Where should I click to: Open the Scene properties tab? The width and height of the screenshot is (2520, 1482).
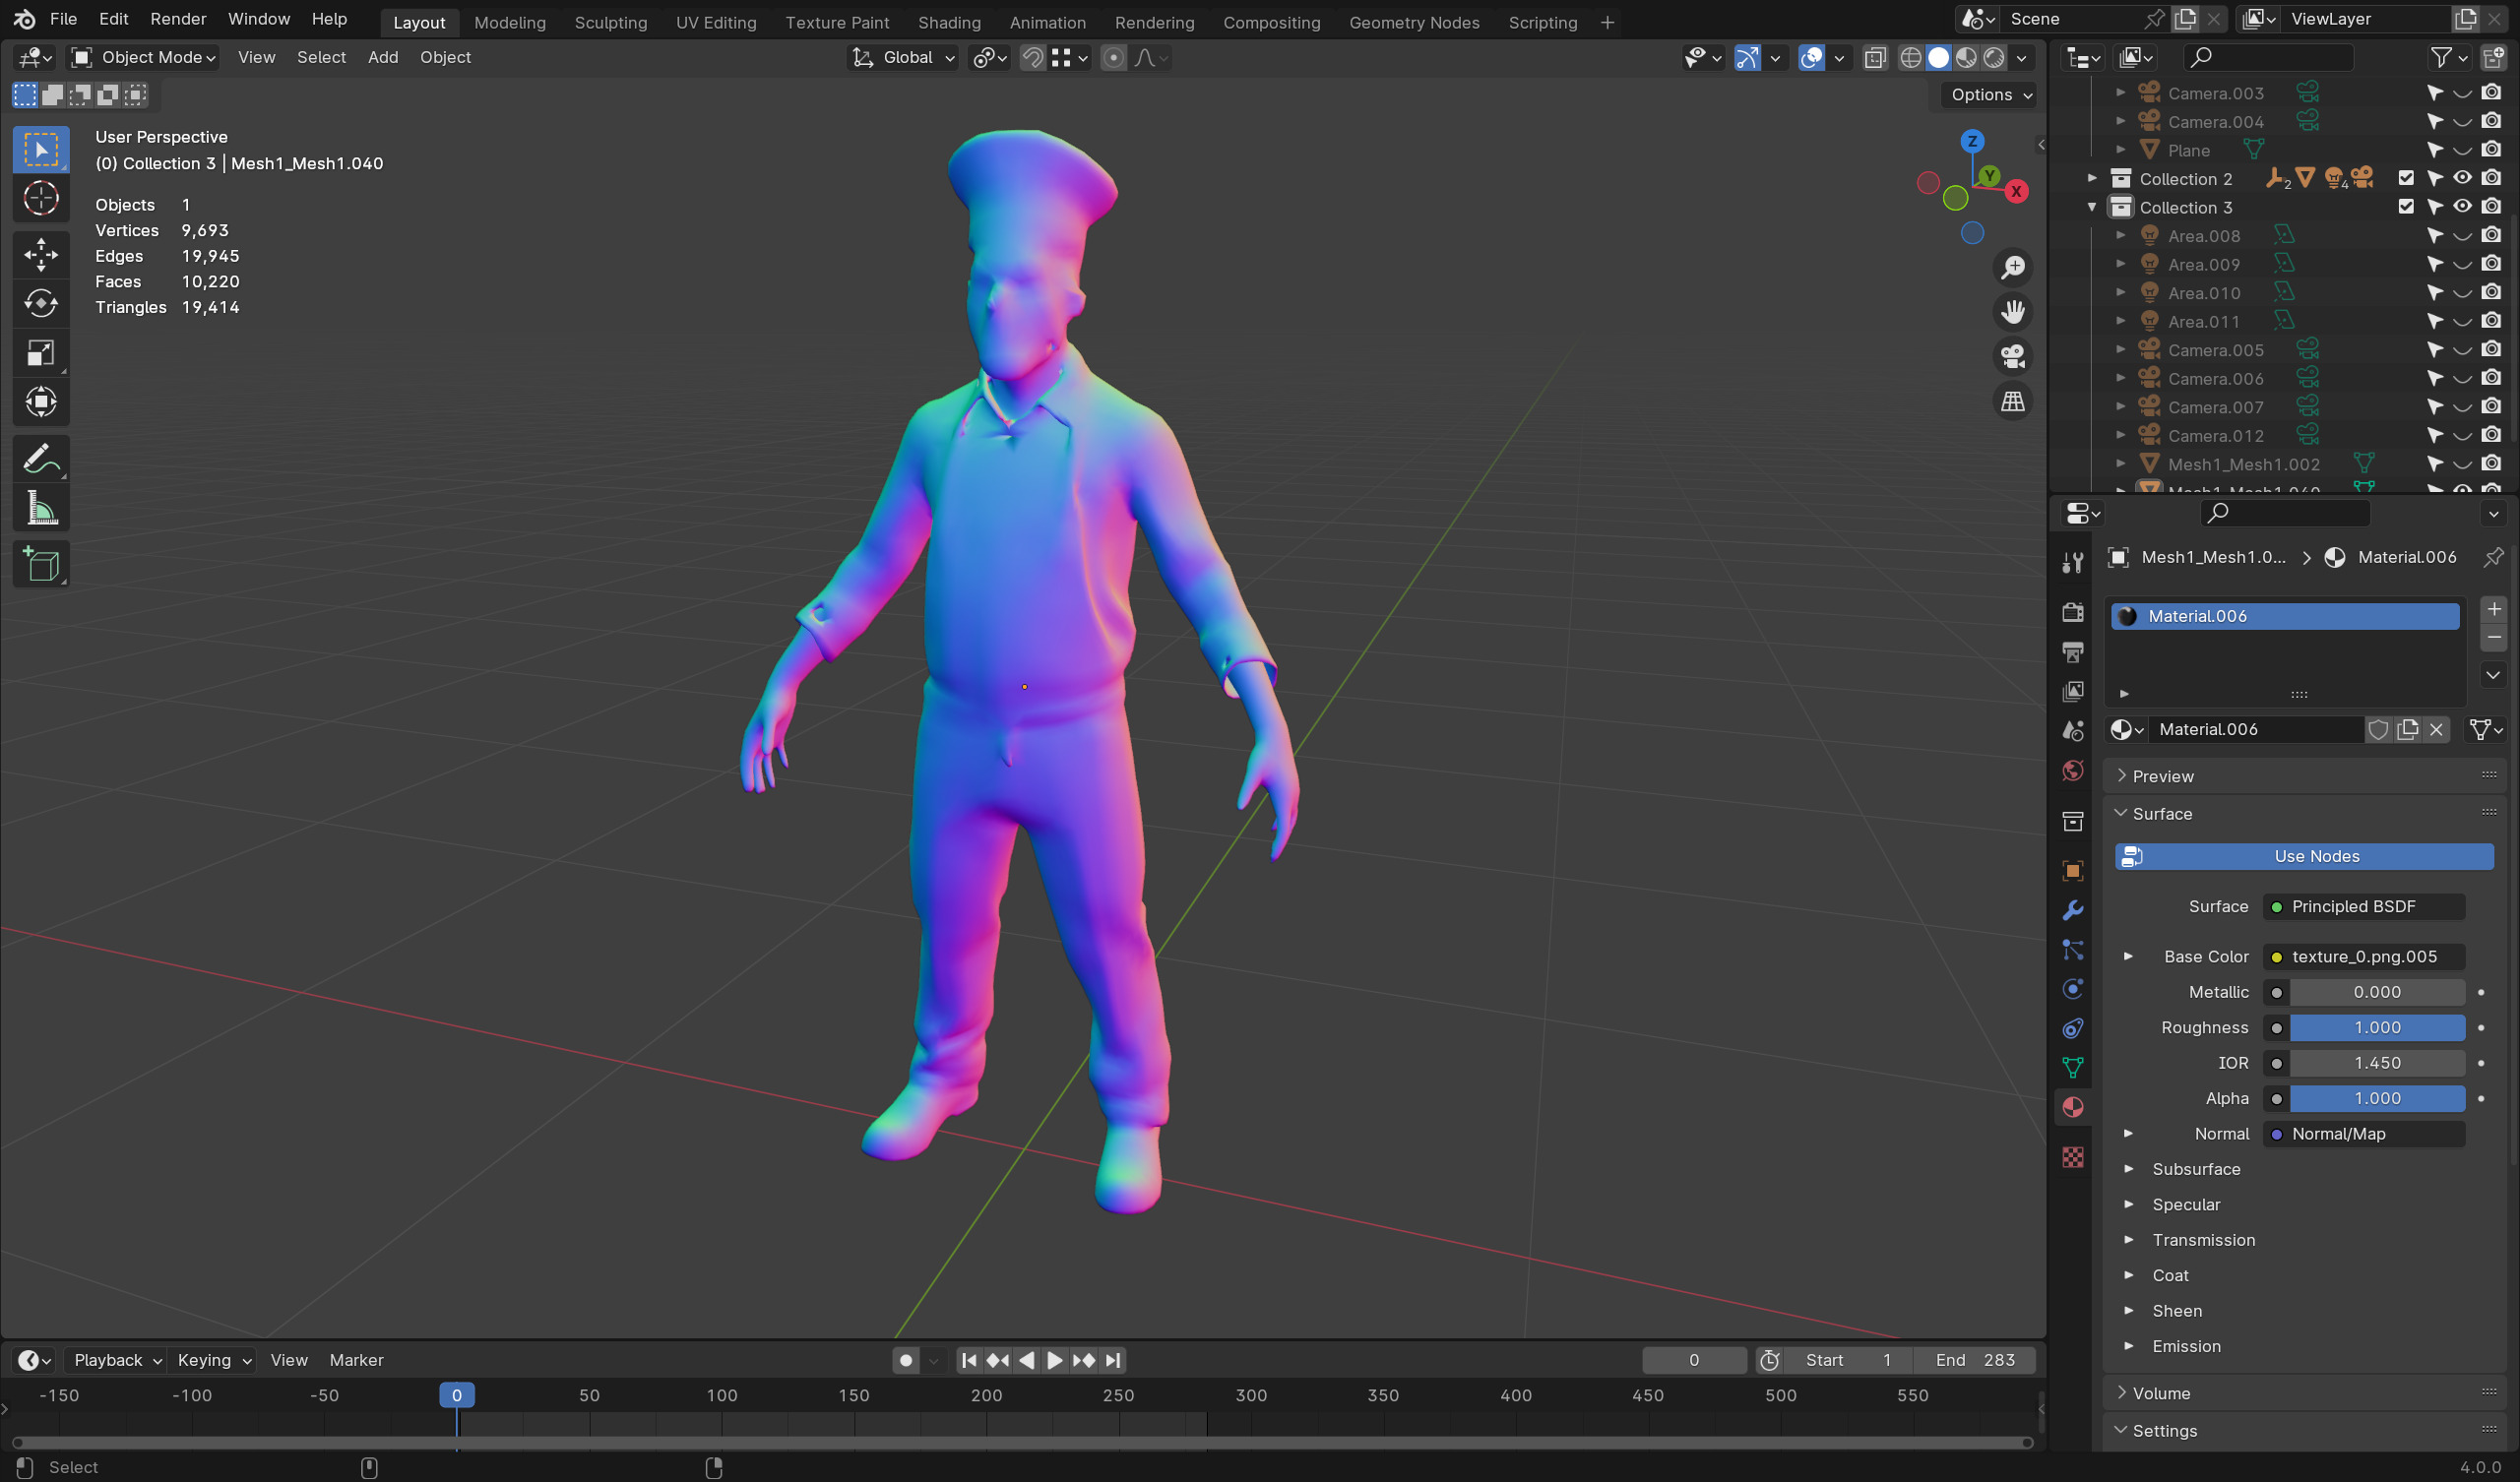point(2073,731)
